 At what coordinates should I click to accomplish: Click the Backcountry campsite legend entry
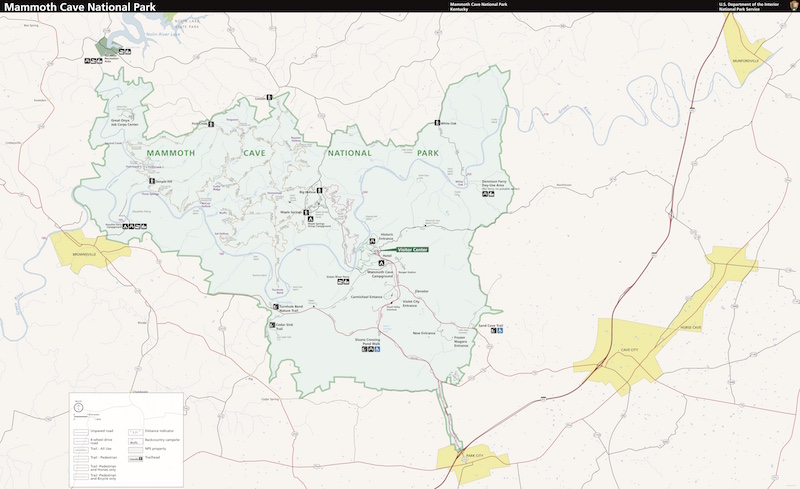(x=154, y=440)
